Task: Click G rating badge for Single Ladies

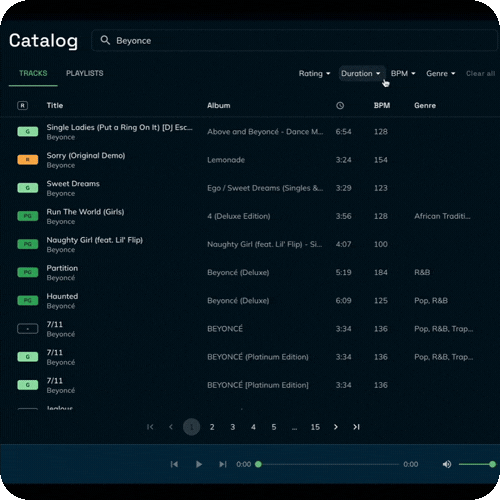Action: coord(28,132)
